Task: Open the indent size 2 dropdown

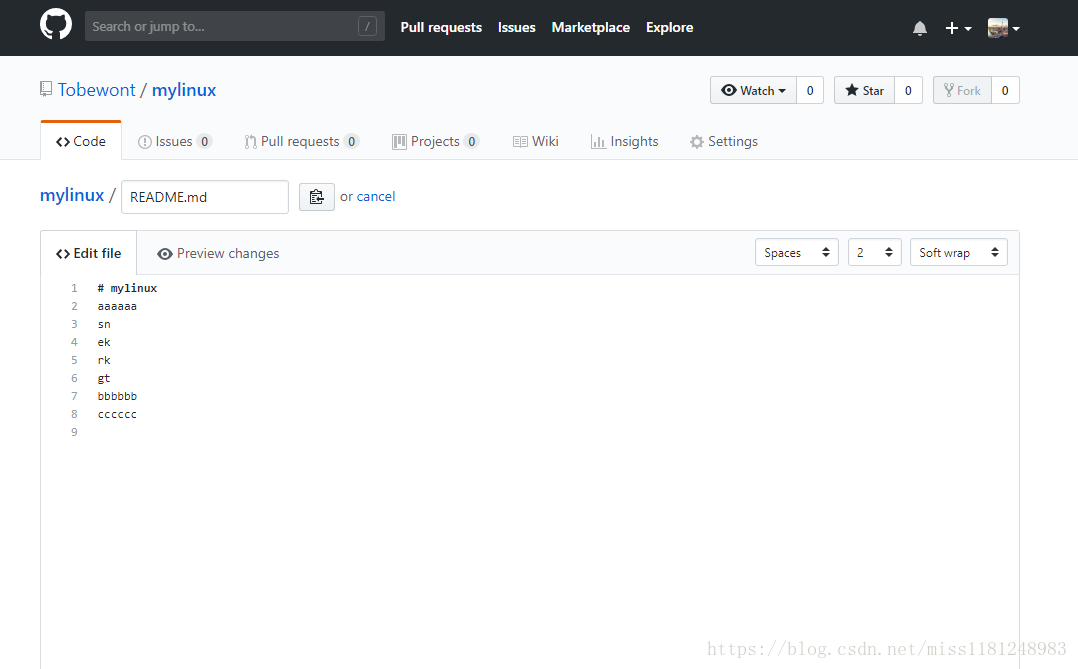Action: click(874, 252)
